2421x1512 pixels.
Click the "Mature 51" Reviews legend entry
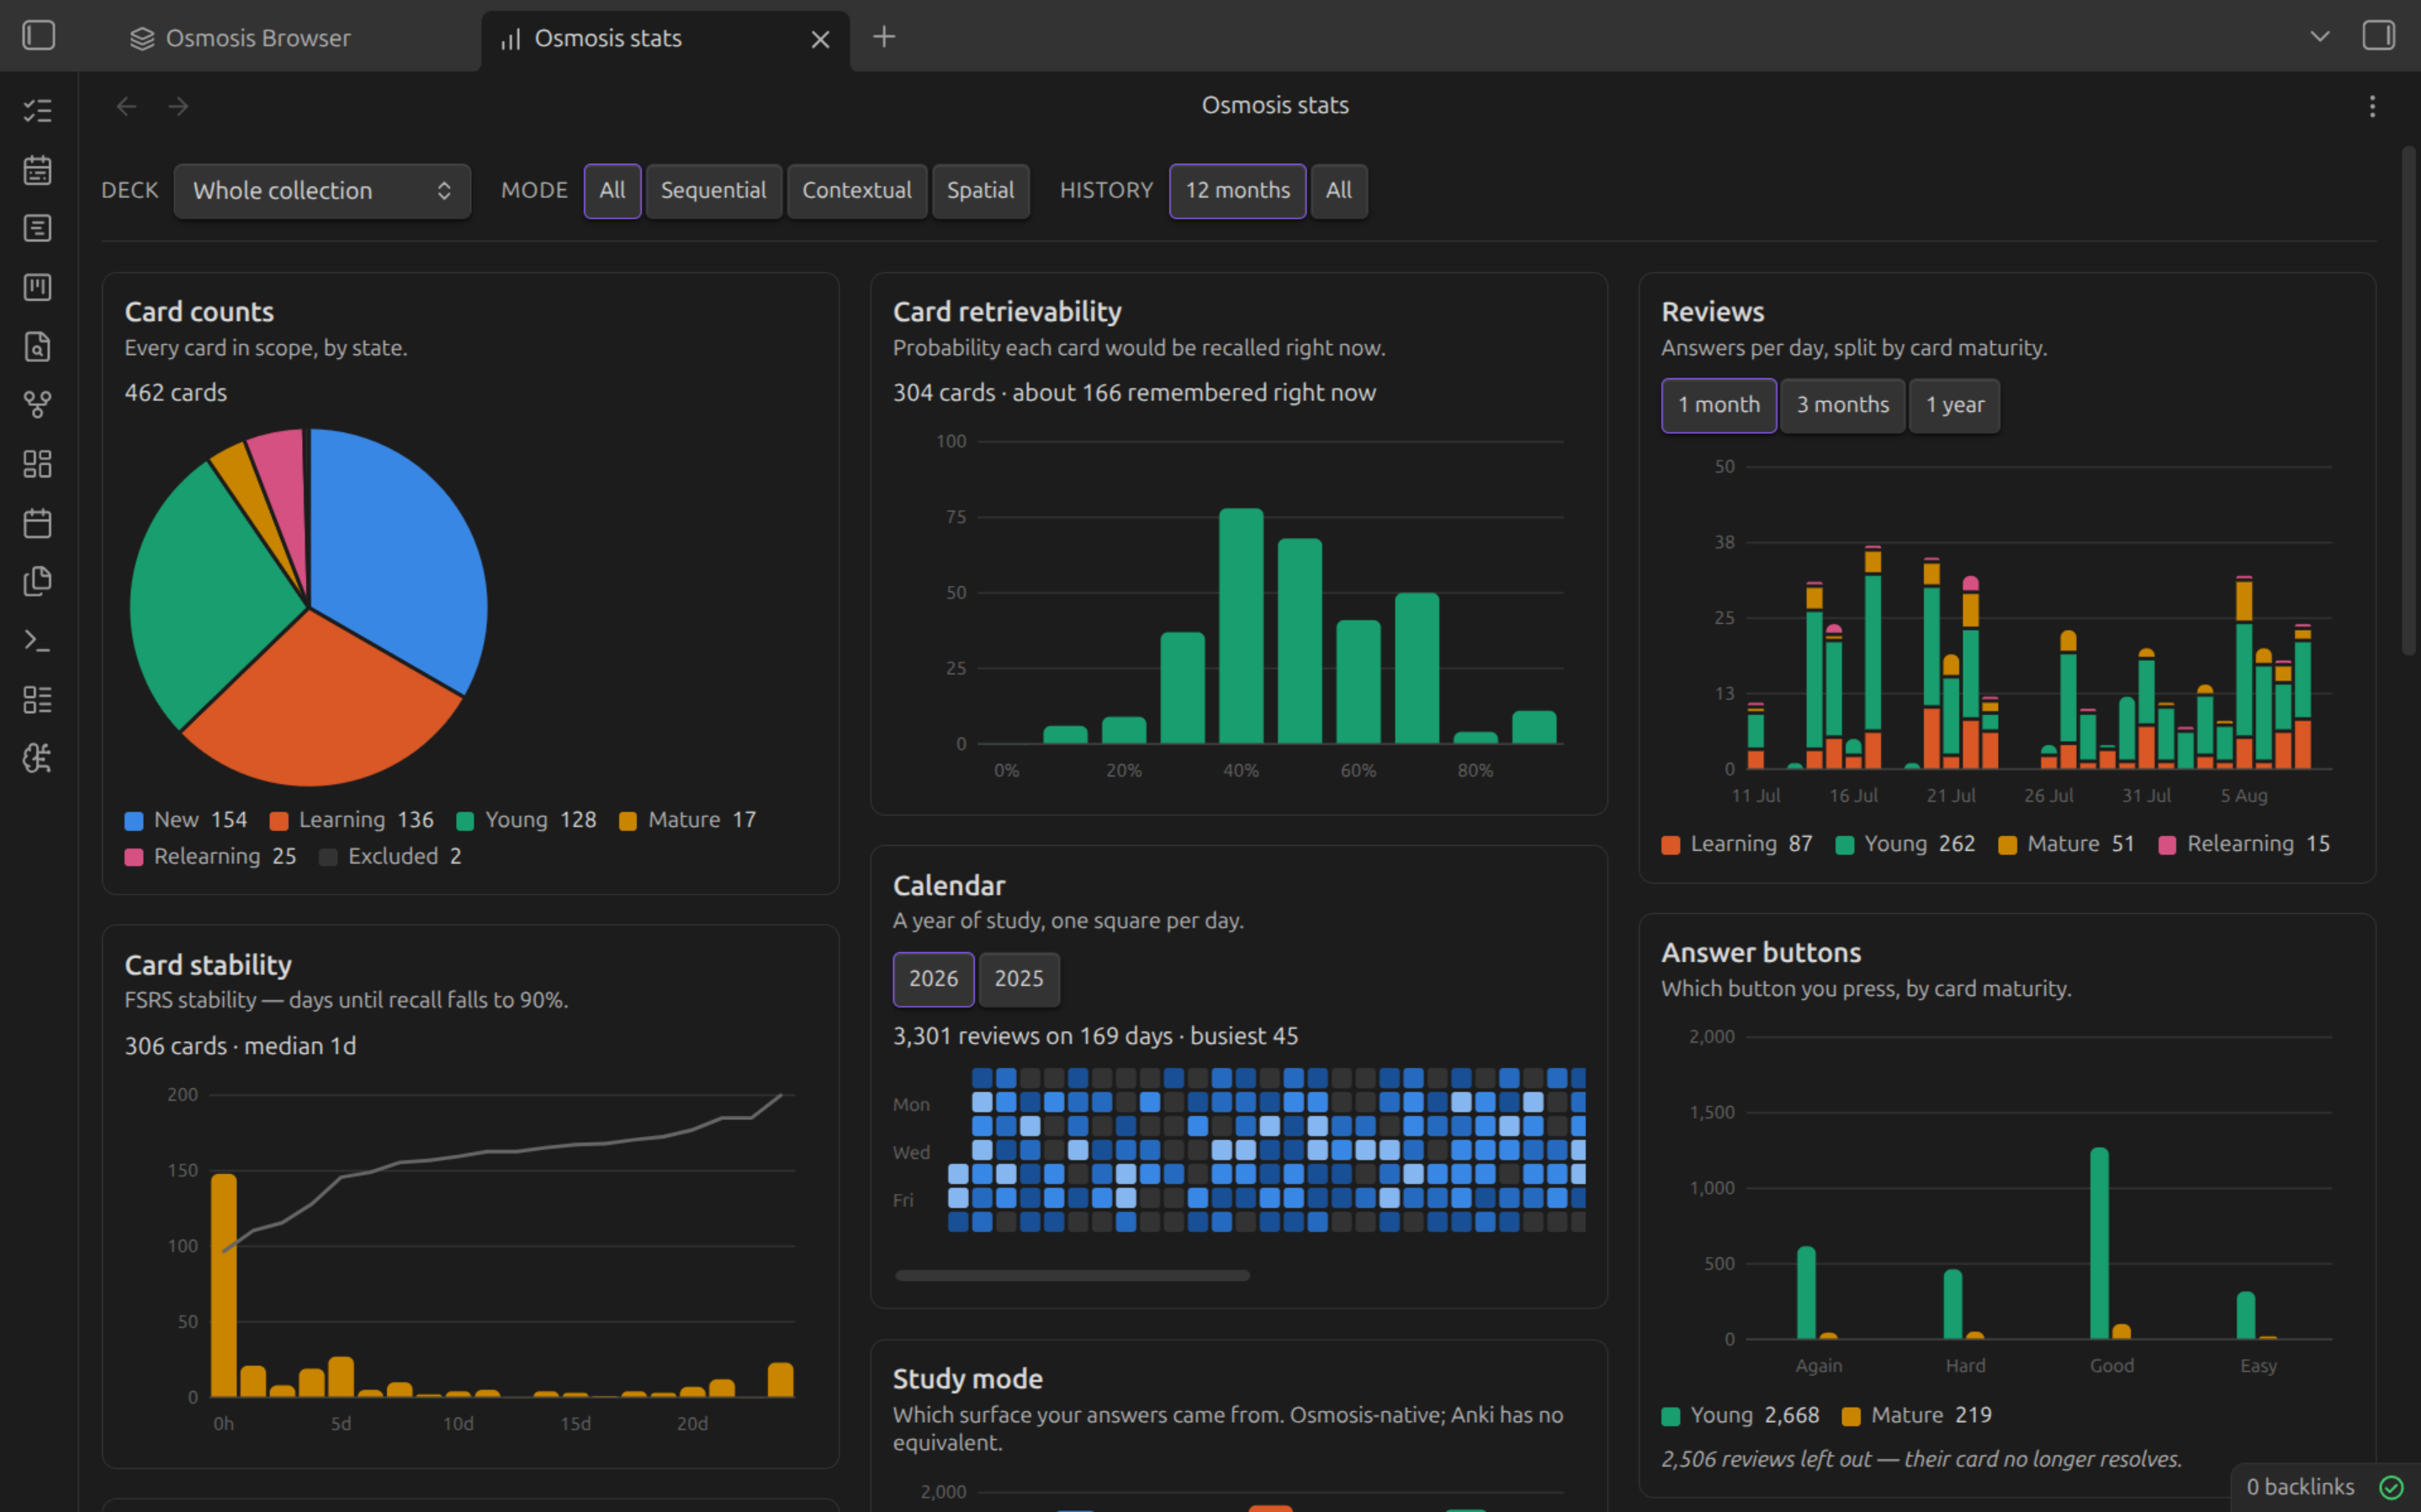(x=2066, y=844)
